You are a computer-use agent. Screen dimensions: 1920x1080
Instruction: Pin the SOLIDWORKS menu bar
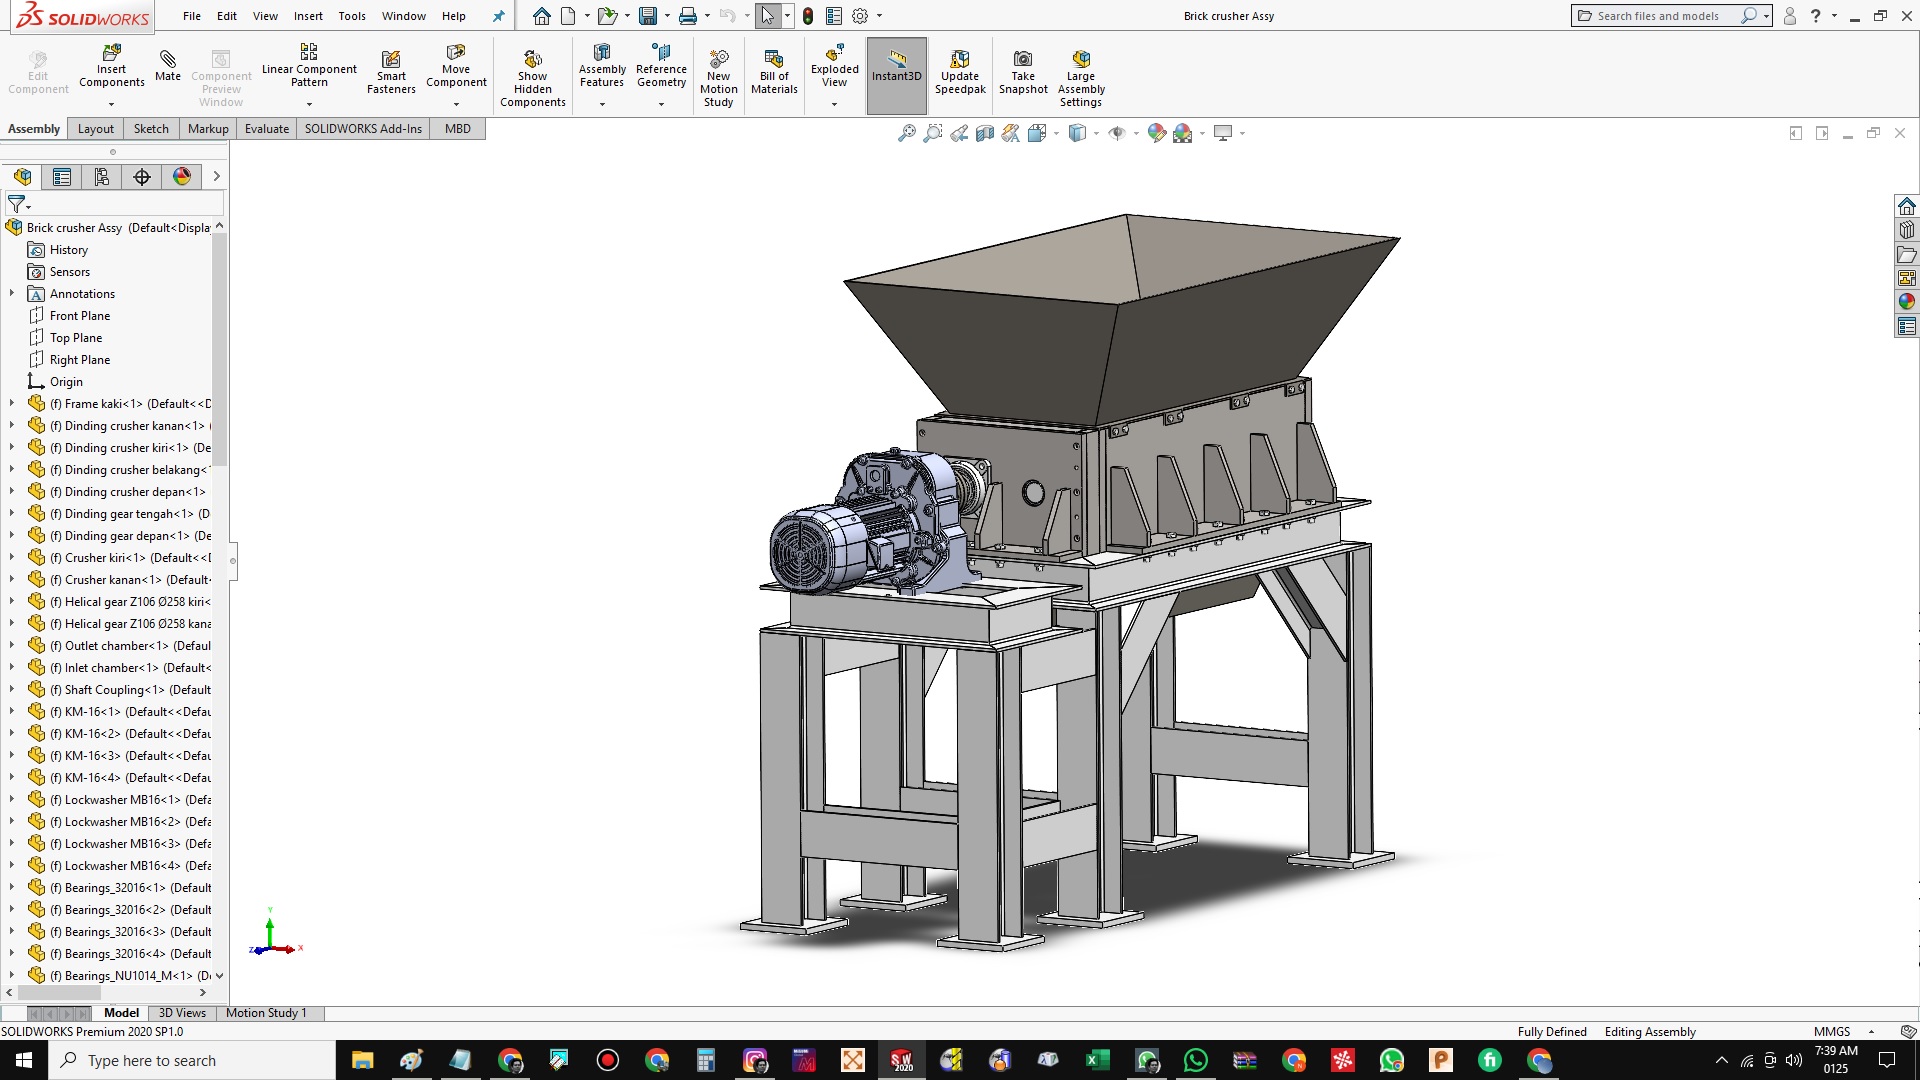point(499,16)
